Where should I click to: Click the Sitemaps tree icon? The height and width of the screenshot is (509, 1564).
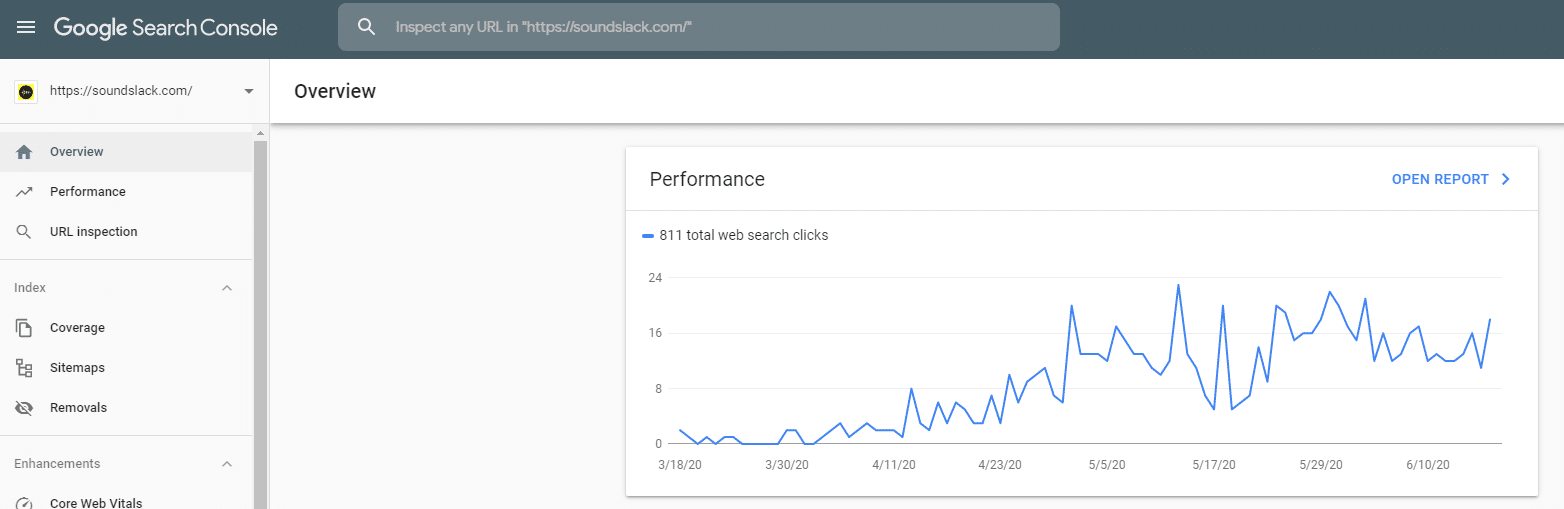tap(25, 368)
